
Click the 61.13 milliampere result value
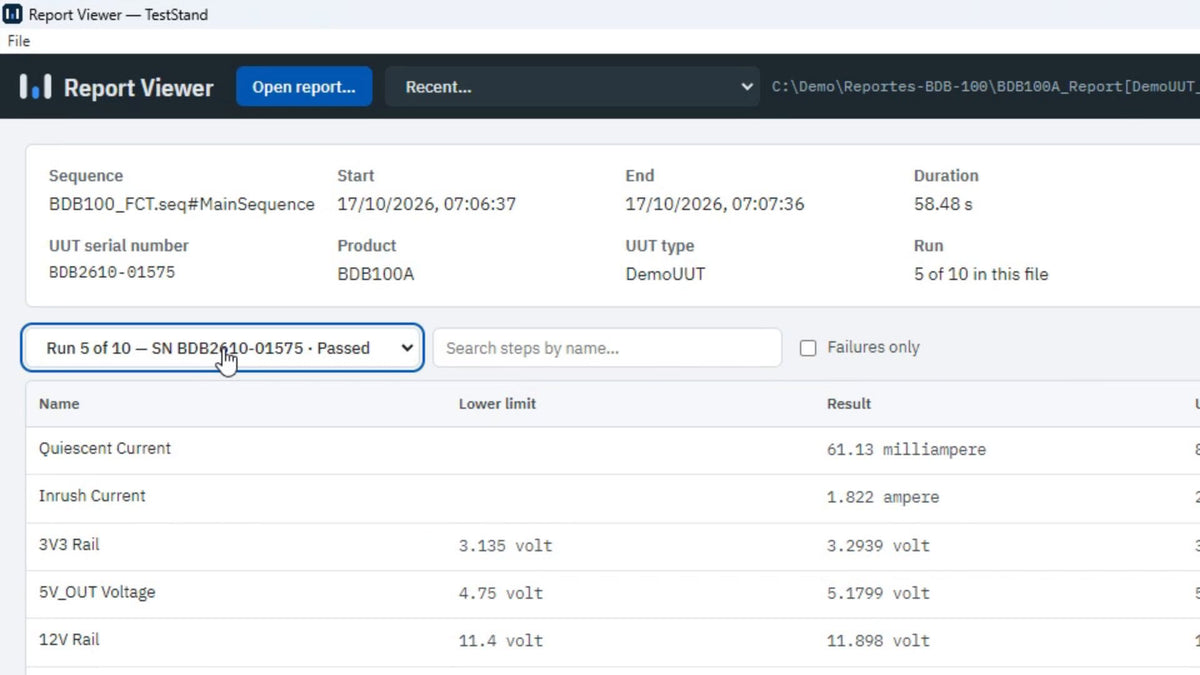(x=906, y=450)
